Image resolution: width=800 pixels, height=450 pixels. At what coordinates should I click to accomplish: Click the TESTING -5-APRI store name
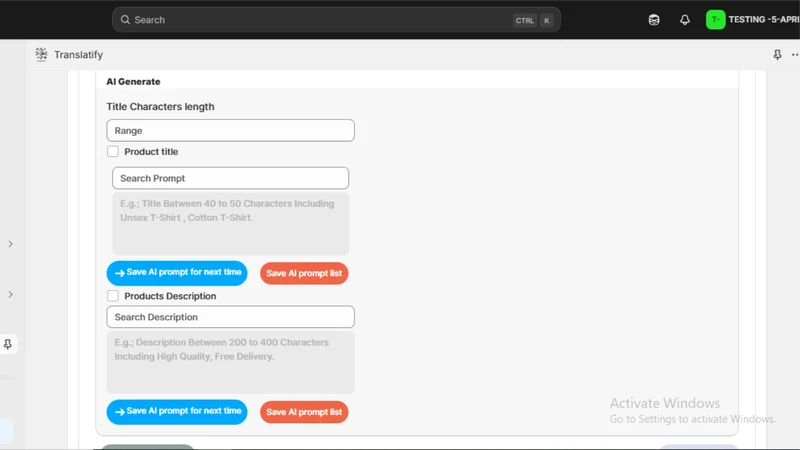(764, 20)
